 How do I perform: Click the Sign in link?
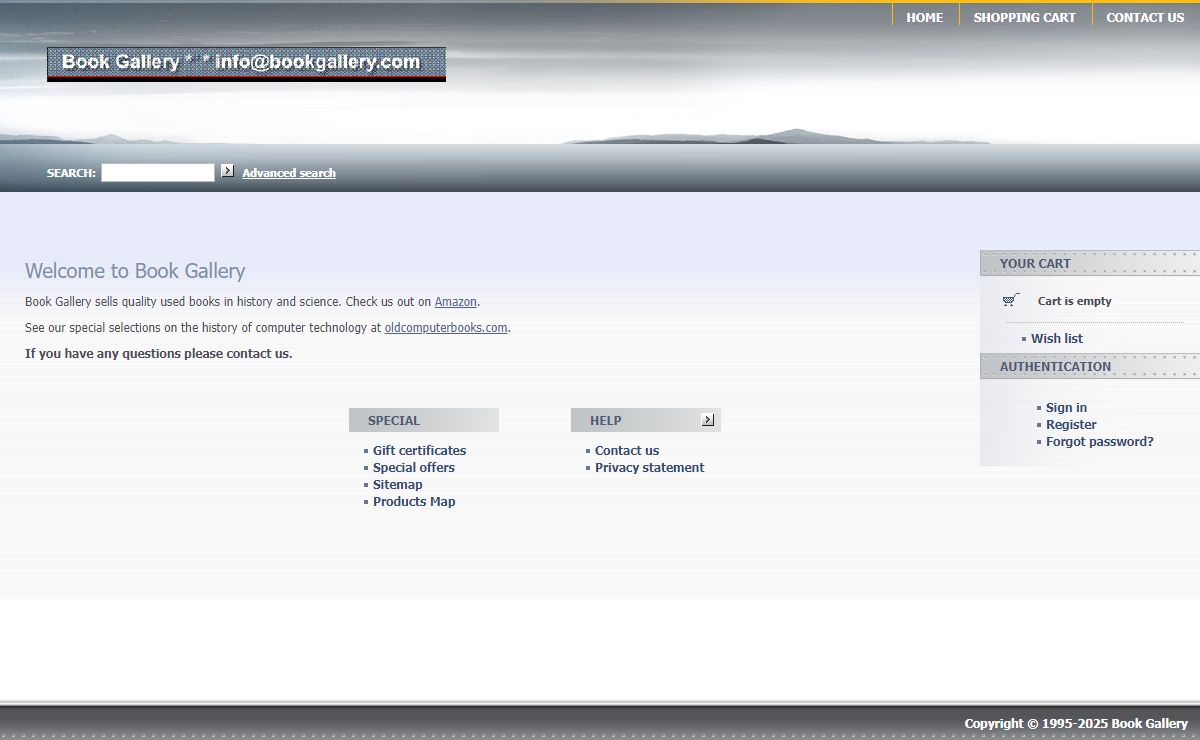(1066, 408)
